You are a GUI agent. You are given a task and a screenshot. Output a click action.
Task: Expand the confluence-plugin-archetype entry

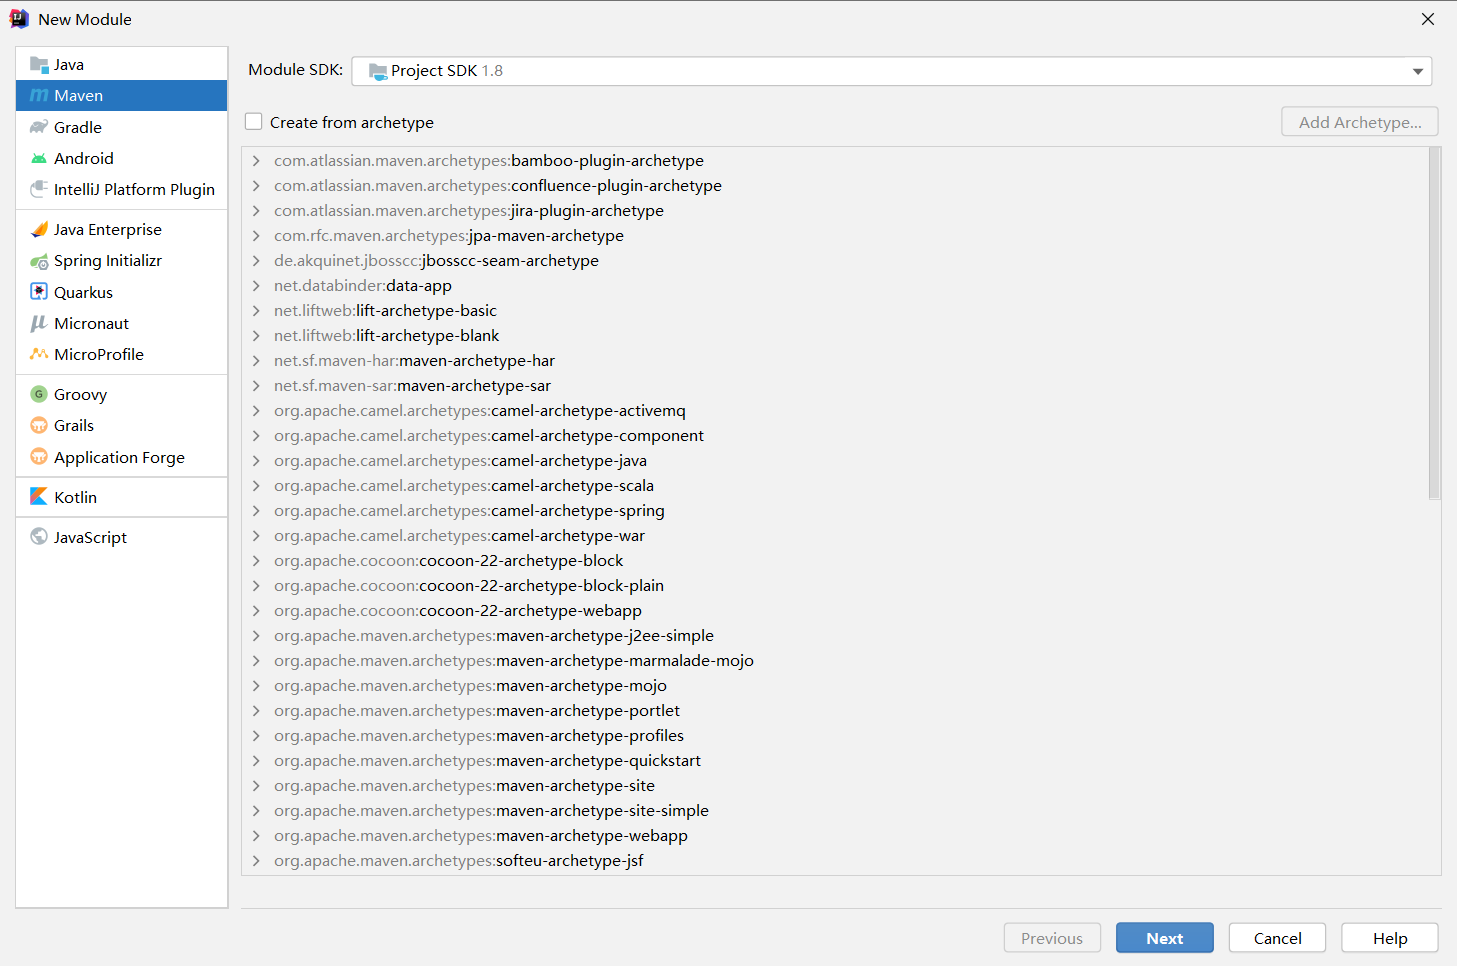click(256, 186)
